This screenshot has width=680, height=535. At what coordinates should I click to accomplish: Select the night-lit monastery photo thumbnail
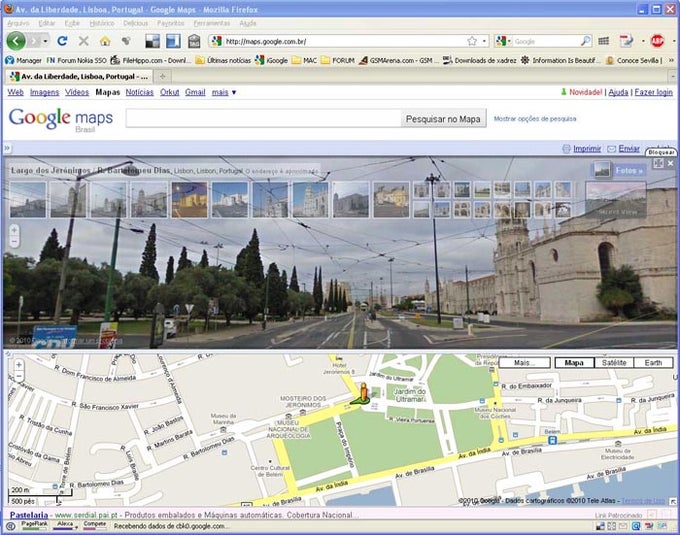coord(189,199)
